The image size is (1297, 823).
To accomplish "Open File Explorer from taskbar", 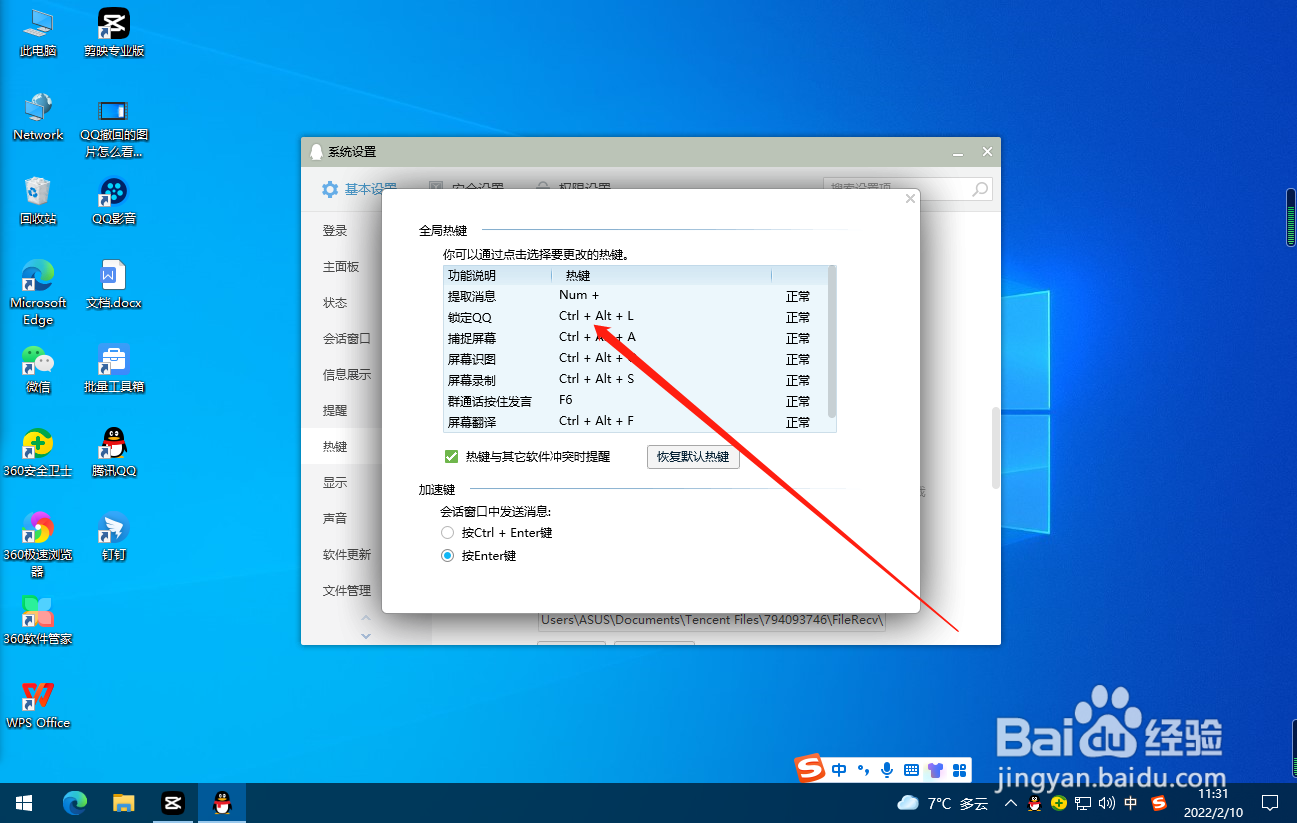I will 123,802.
